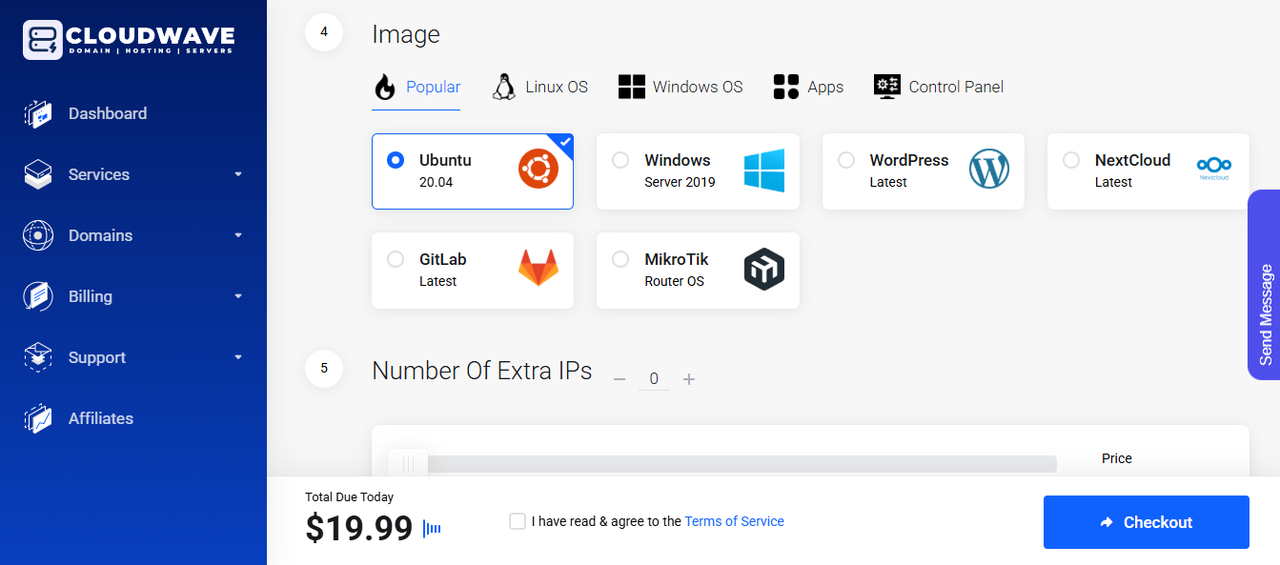Expand the Billing menu arrow
This screenshot has height=565, width=1280.
(x=238, y=296)
